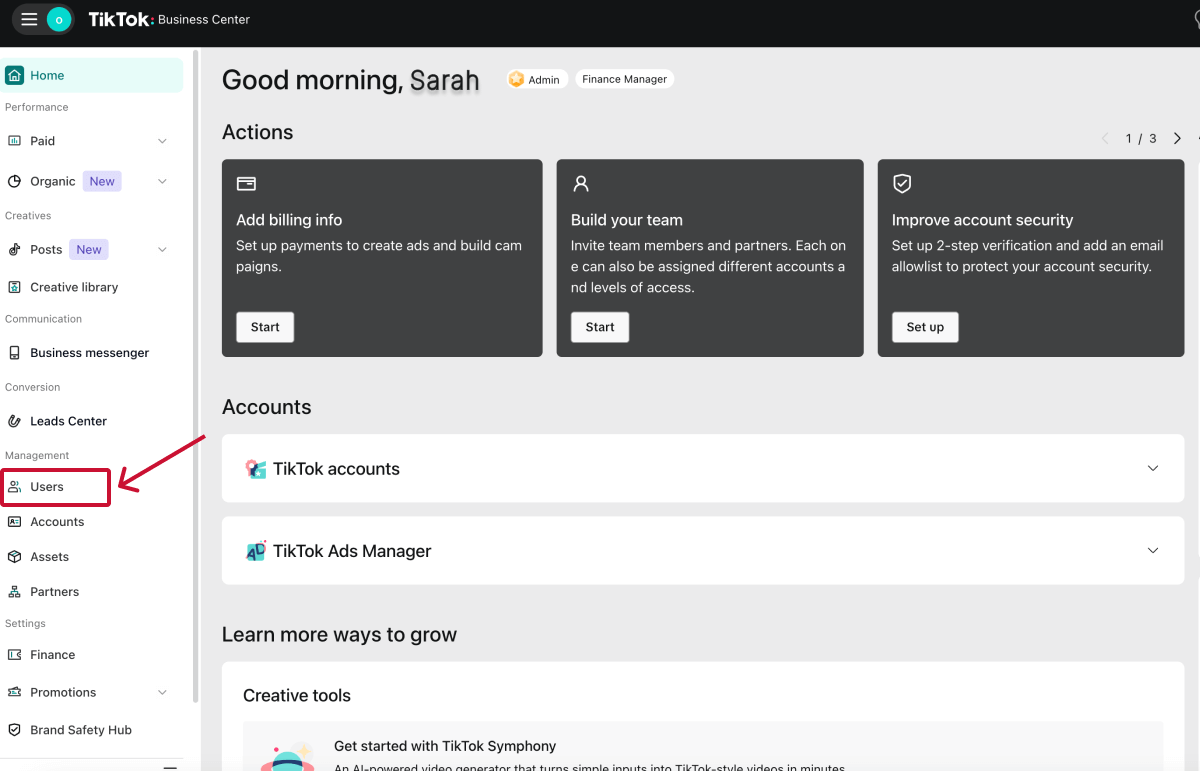
Task: Expand the Promotions menu chevron
Action: 163,692
